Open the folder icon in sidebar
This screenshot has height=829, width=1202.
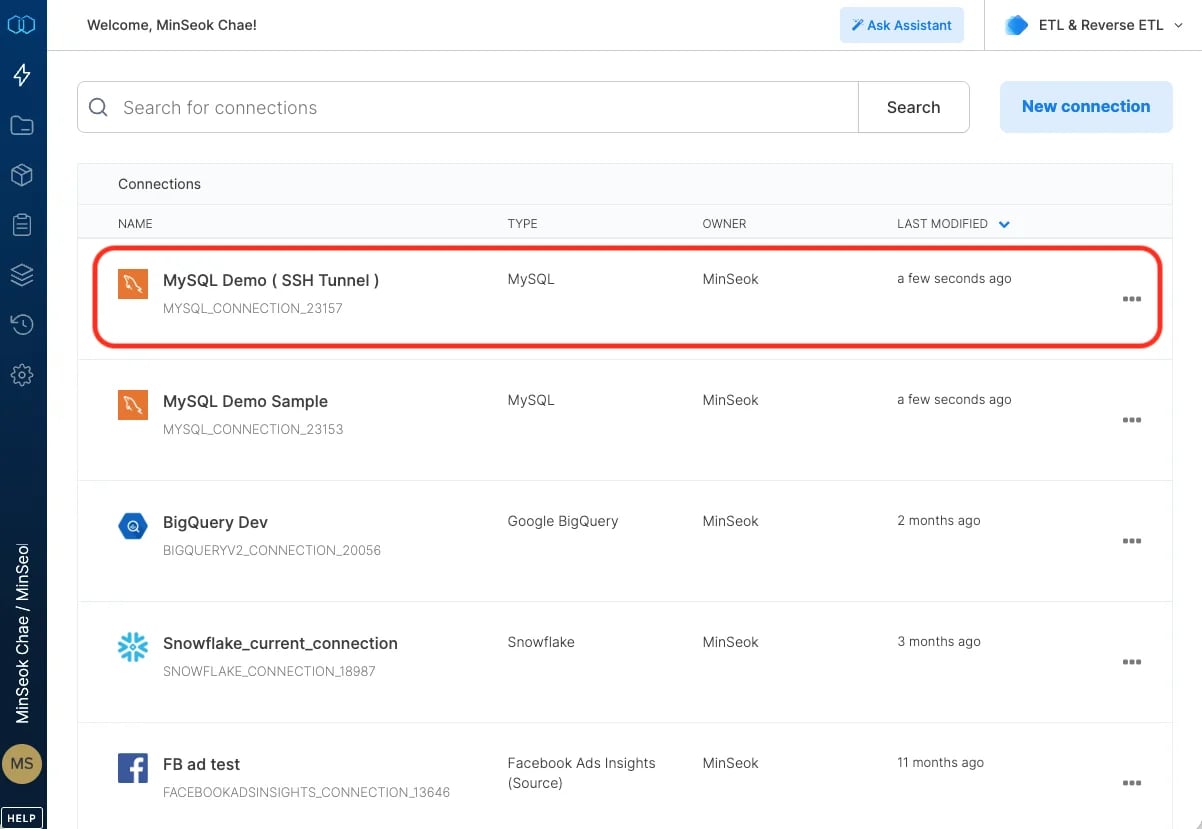point(22,125)
